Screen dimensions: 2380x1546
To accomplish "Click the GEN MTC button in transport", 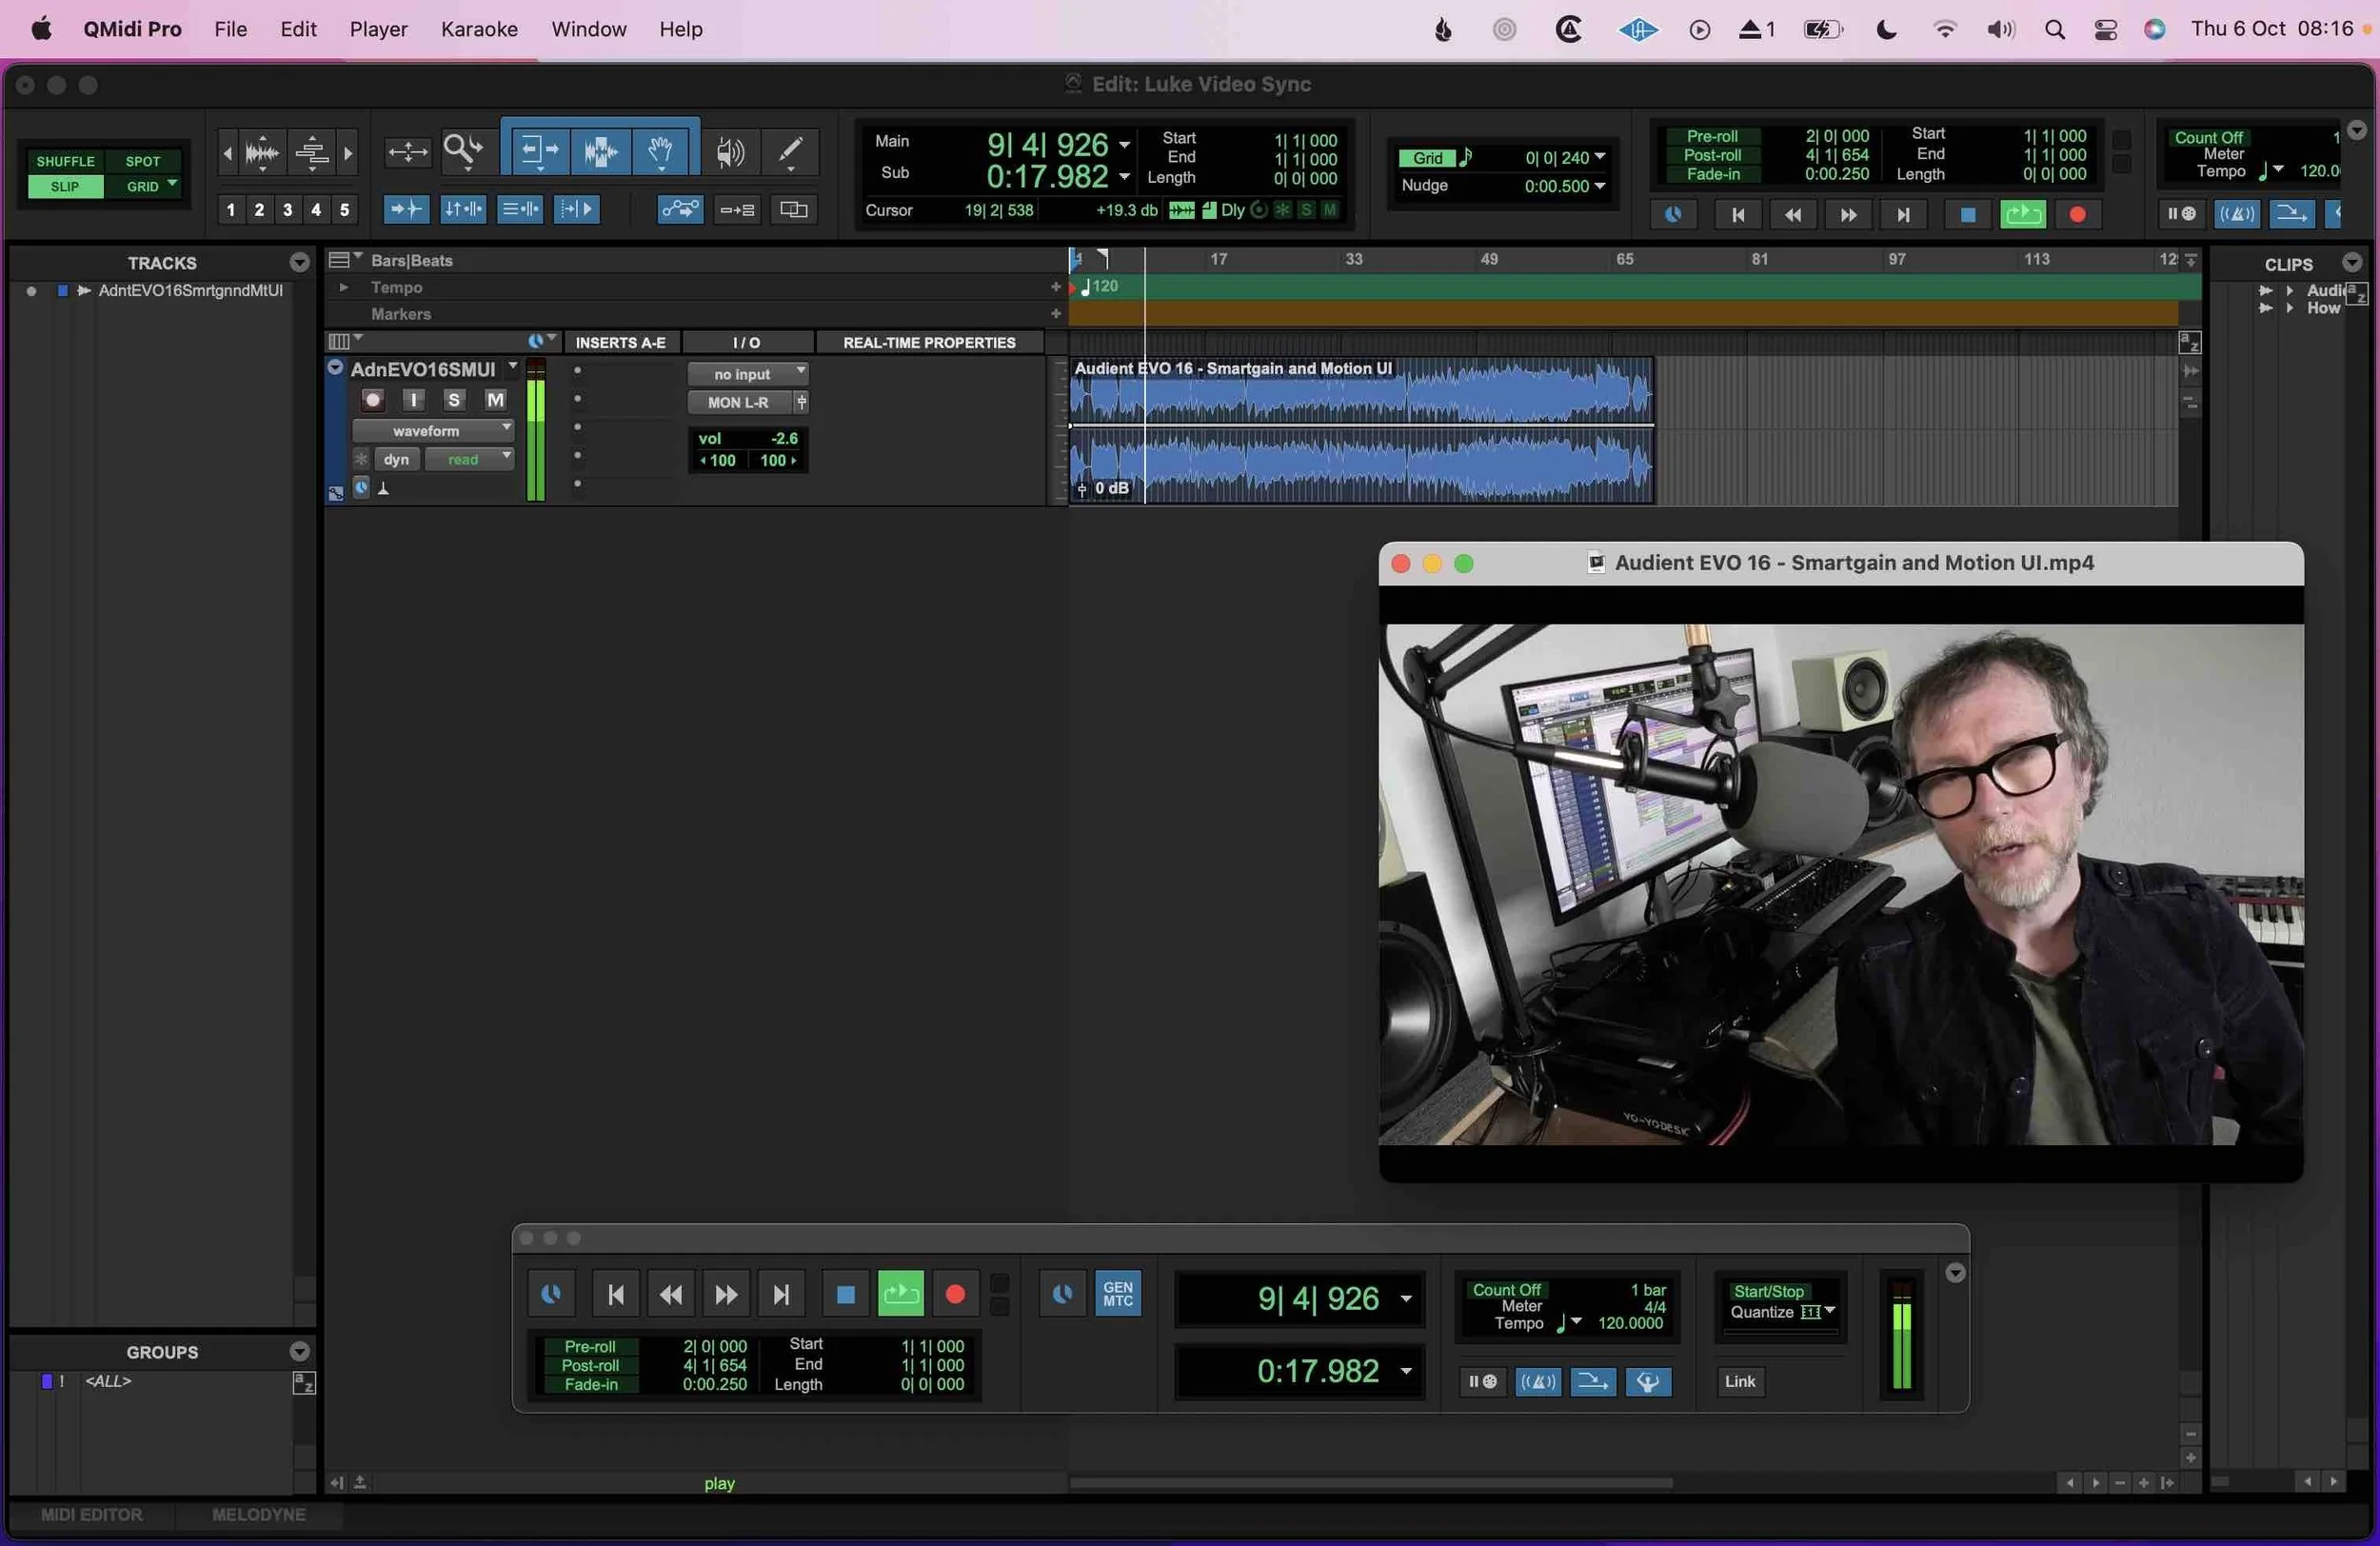I will tap(1118, 1292).
